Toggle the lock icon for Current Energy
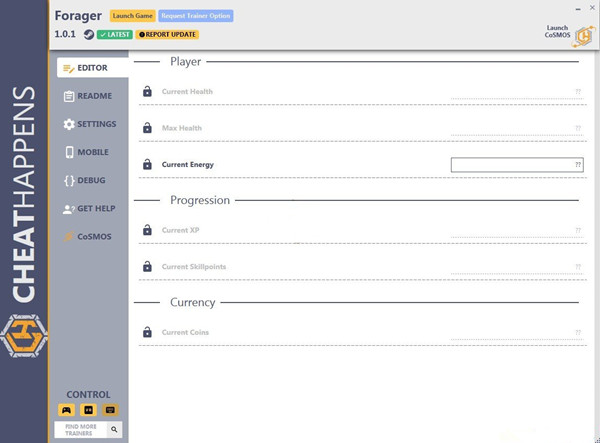 coord(147,164)
